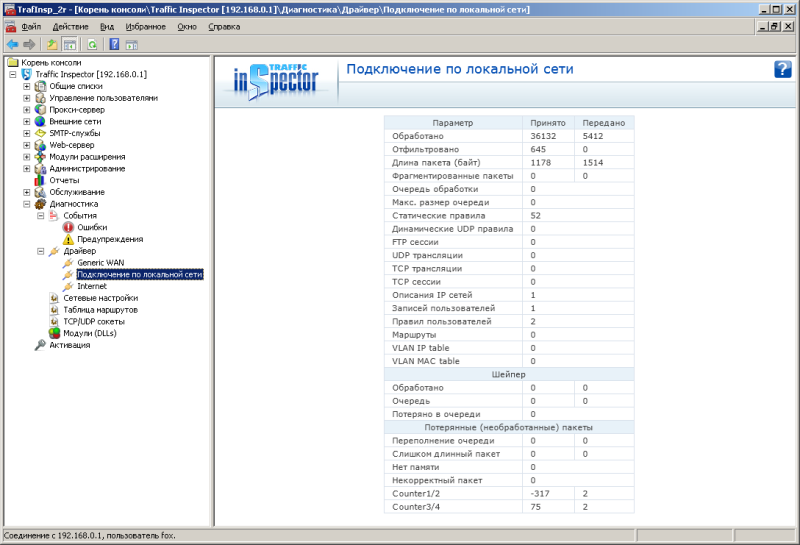The image size is (800, 545).
Task: Click the status bar connection text
Action: pos(89,535)
